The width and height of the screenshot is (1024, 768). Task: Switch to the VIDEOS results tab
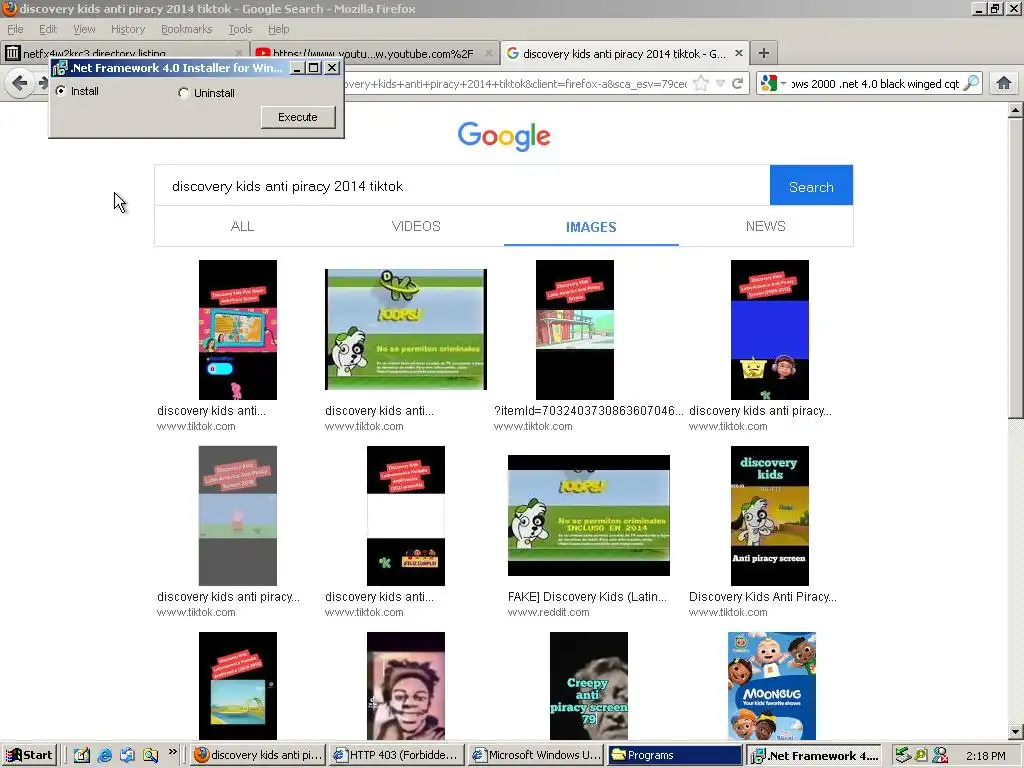coord(416,226)
